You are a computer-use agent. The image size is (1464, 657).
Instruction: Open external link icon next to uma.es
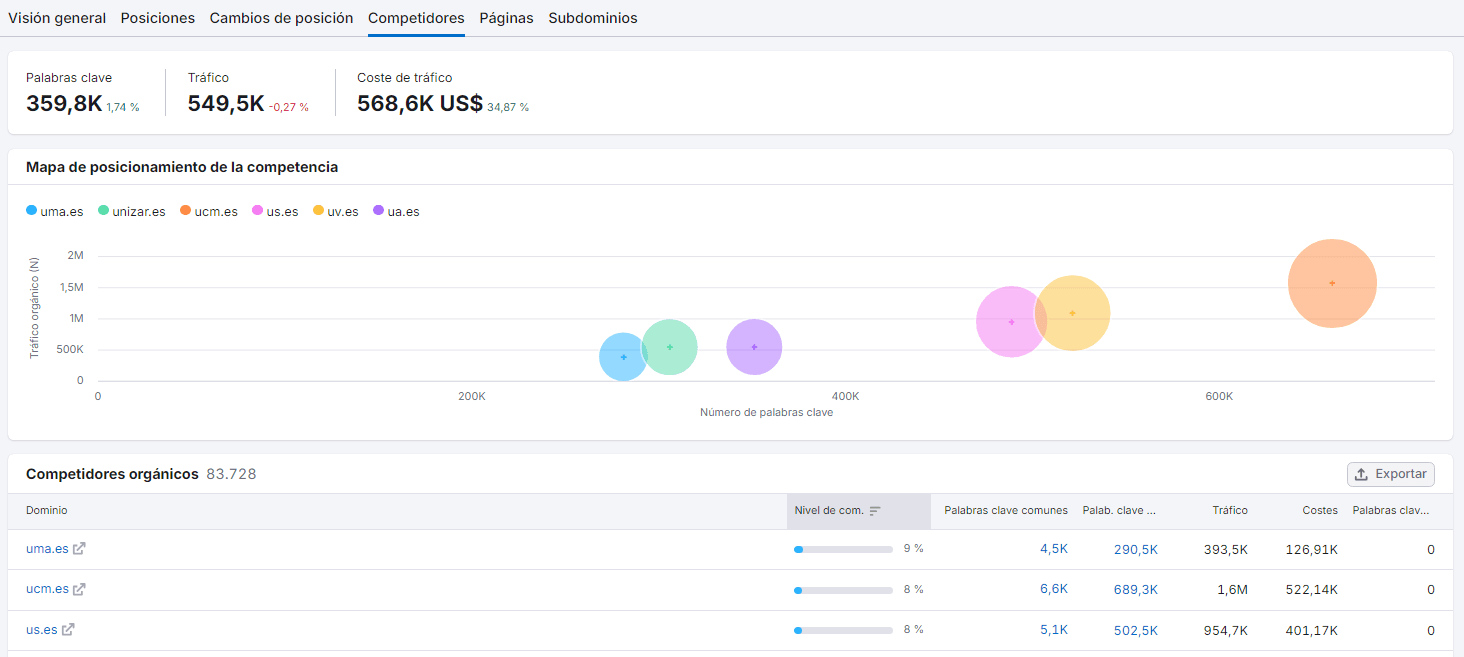[x=80, y=549]
